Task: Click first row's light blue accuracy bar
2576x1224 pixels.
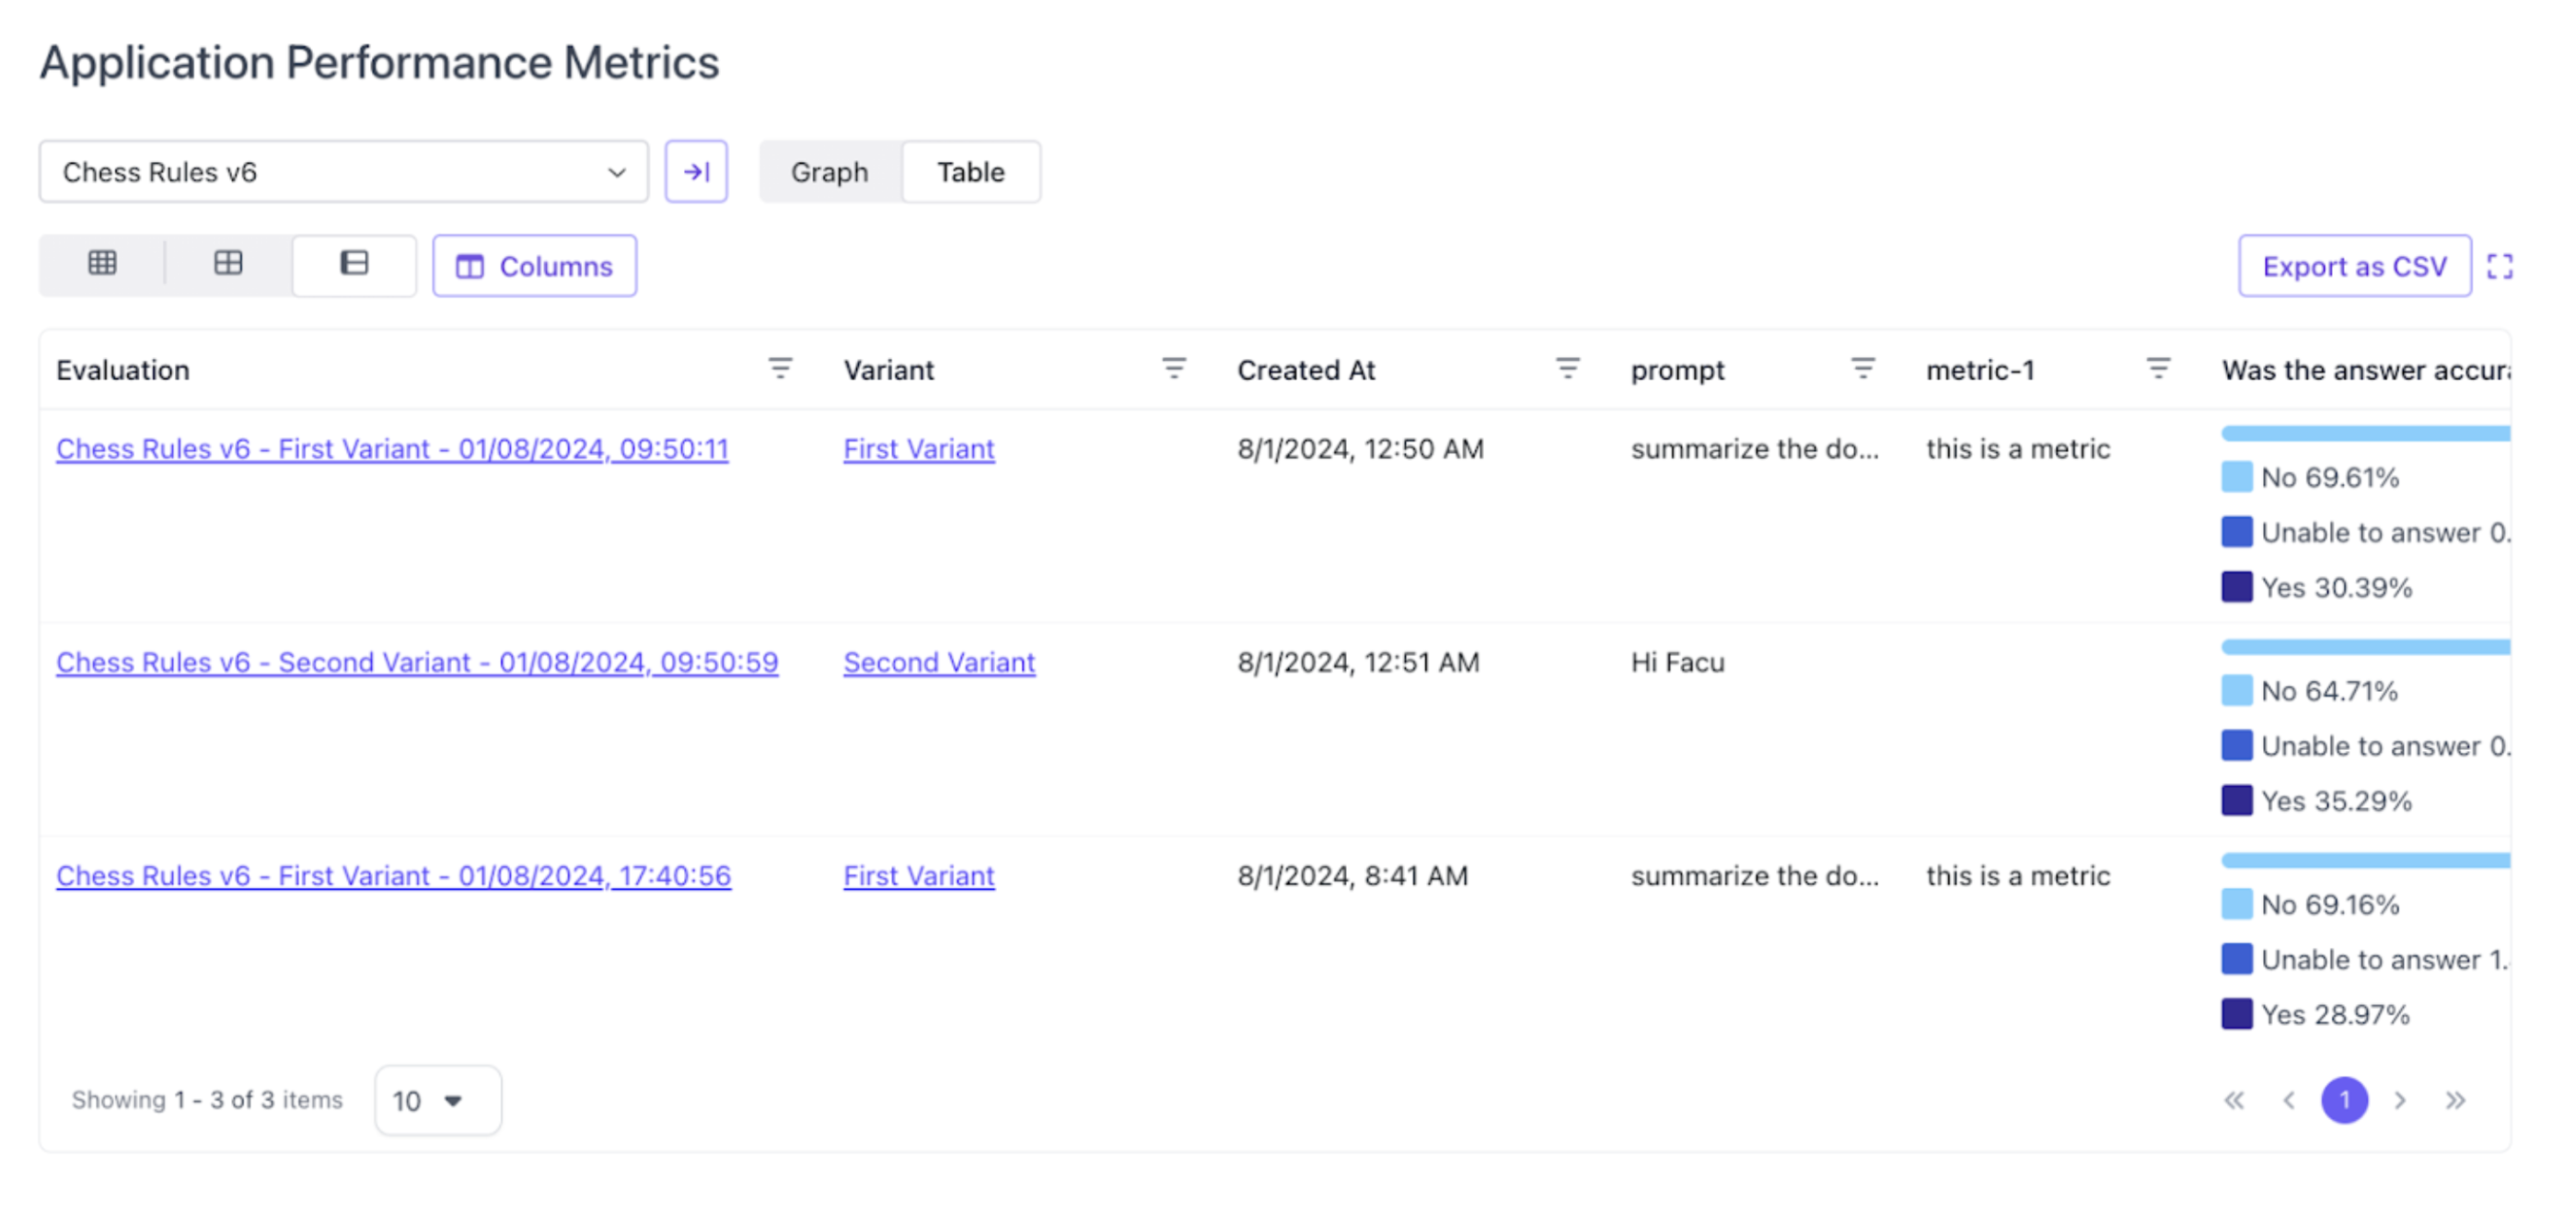Action: pyautogui.click(x=2364, y=434)
